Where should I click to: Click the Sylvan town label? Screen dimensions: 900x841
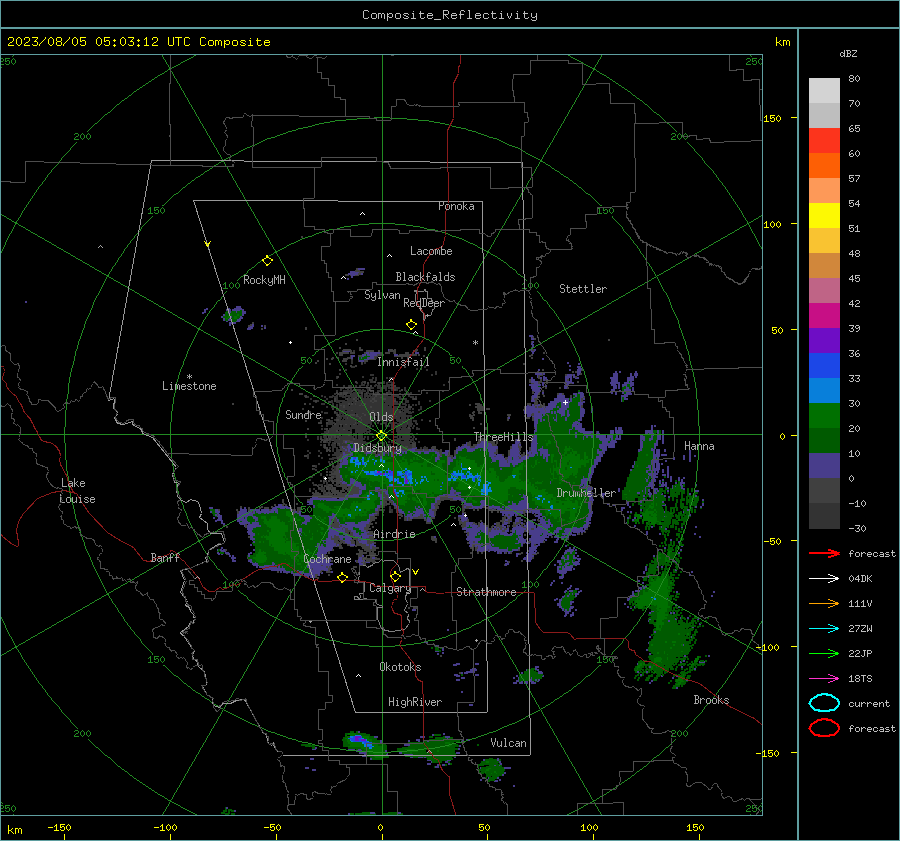(x=382, y=295)
